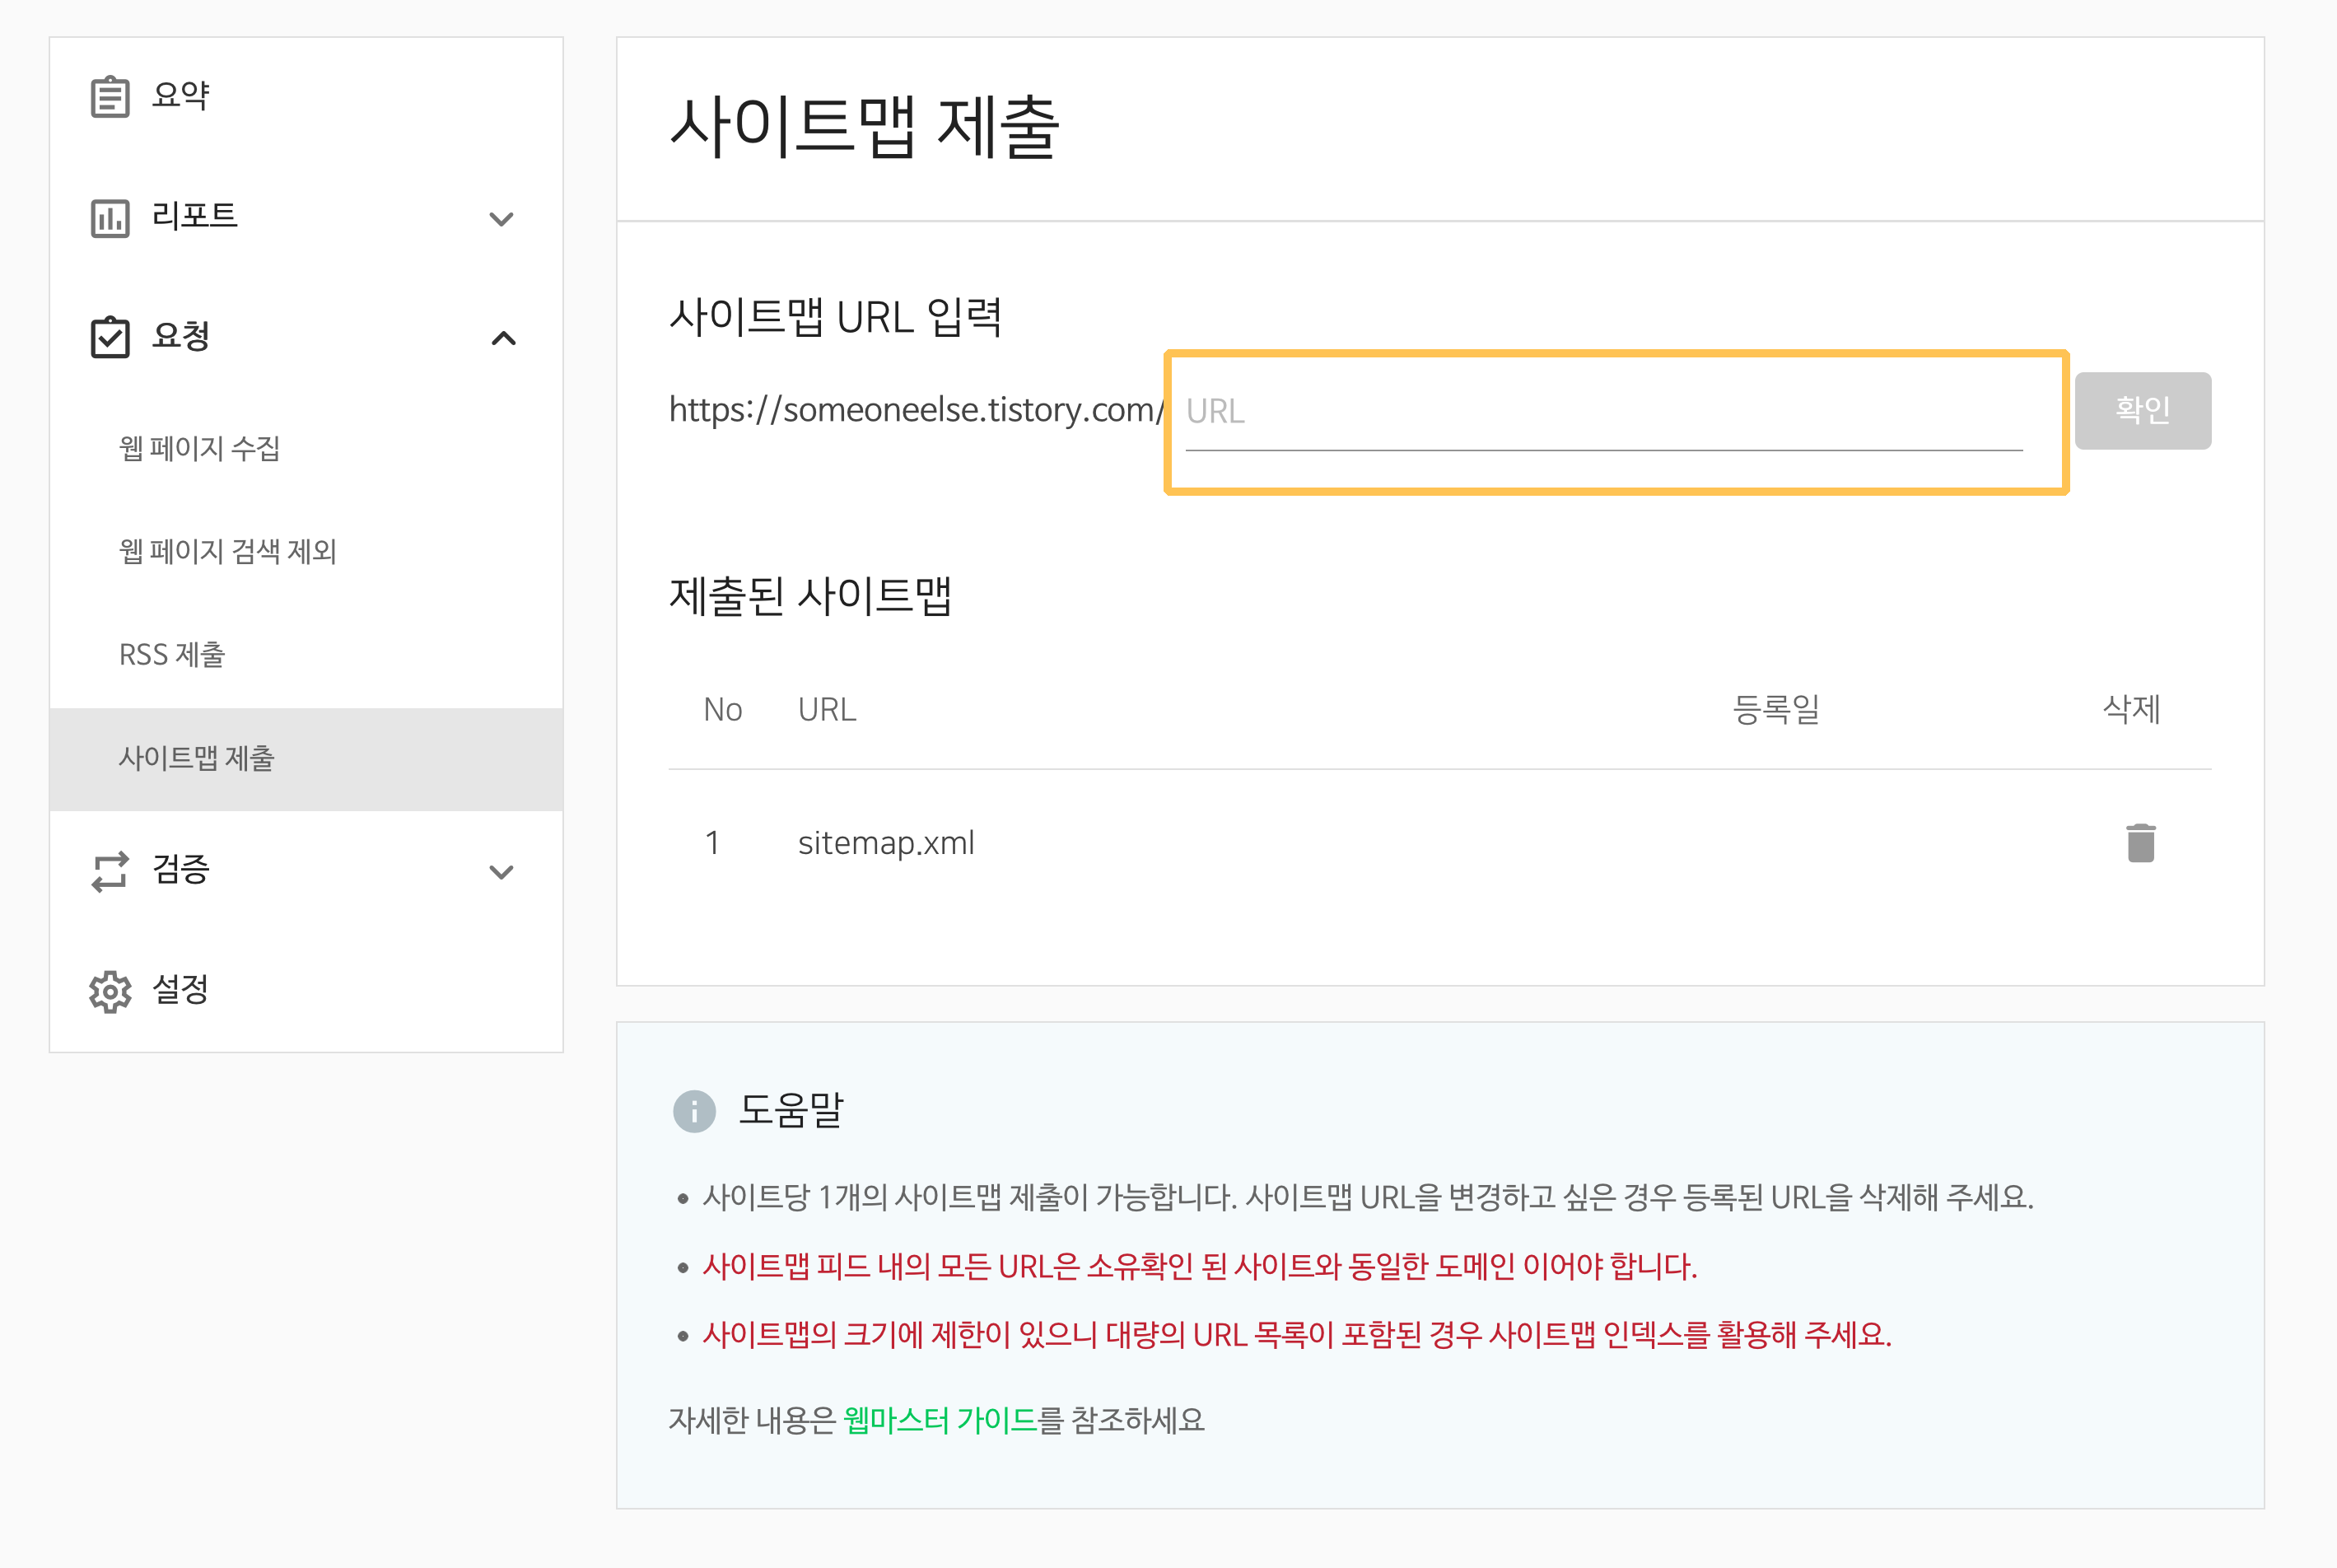Select the 요청 menu label
Viewport: 2337px width, 1568px height.
(x=180, y=336)
